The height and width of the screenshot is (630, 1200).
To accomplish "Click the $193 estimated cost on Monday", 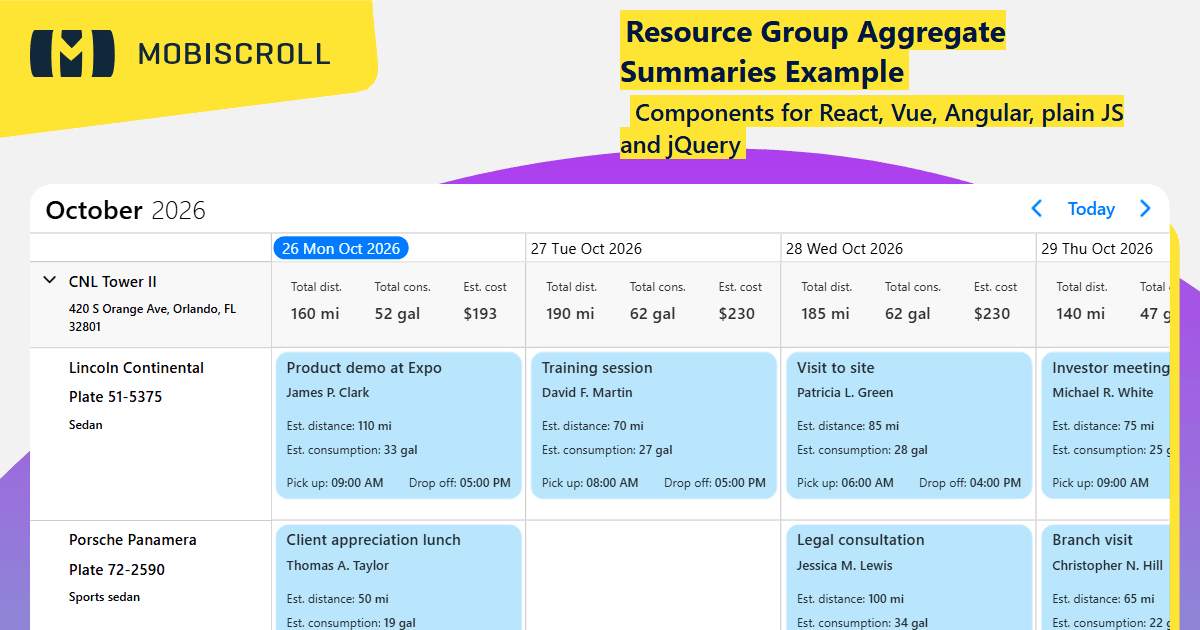I will tap(480, 313).
